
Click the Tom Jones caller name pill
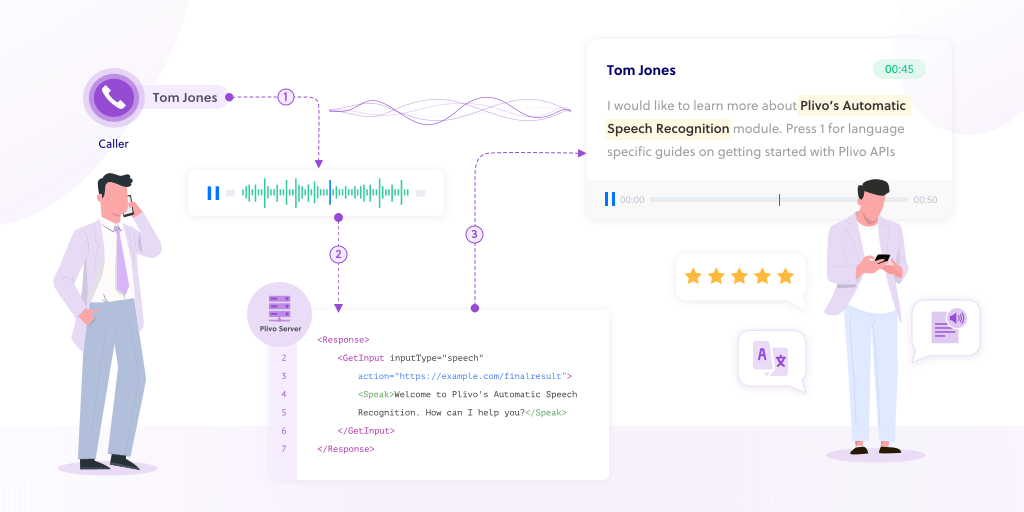point(185,98)
